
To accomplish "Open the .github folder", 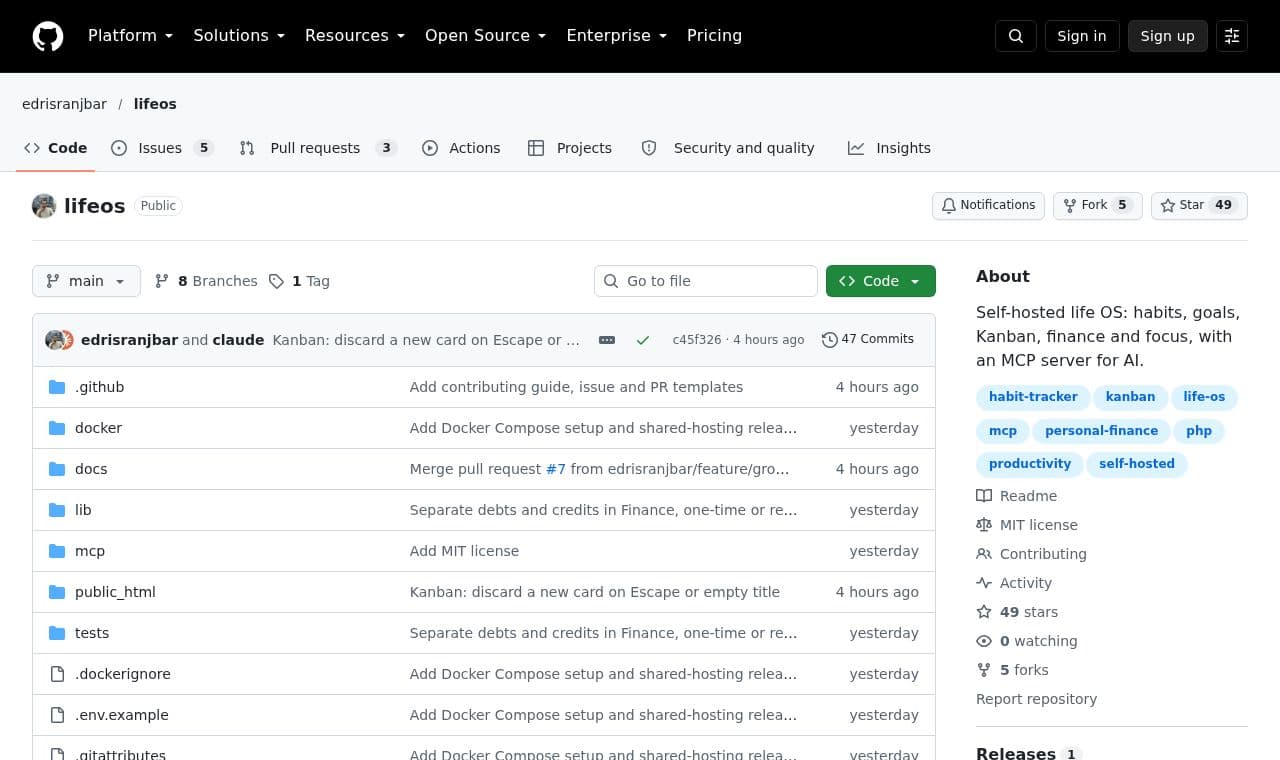I will tap(99, 387).
